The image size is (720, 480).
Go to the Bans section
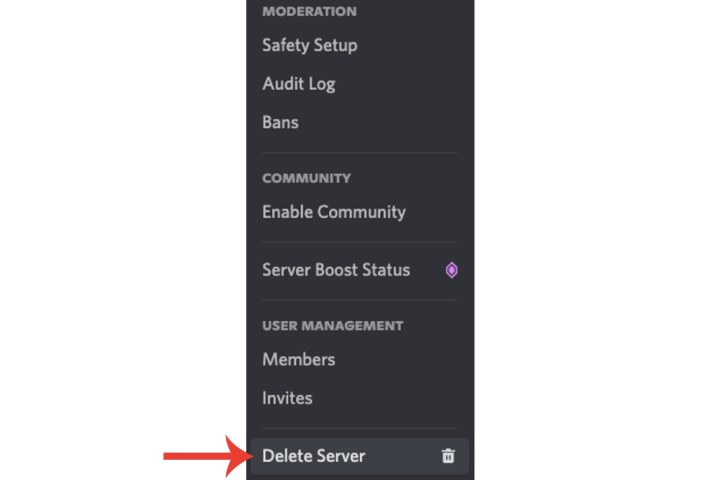tap(280, 122)
